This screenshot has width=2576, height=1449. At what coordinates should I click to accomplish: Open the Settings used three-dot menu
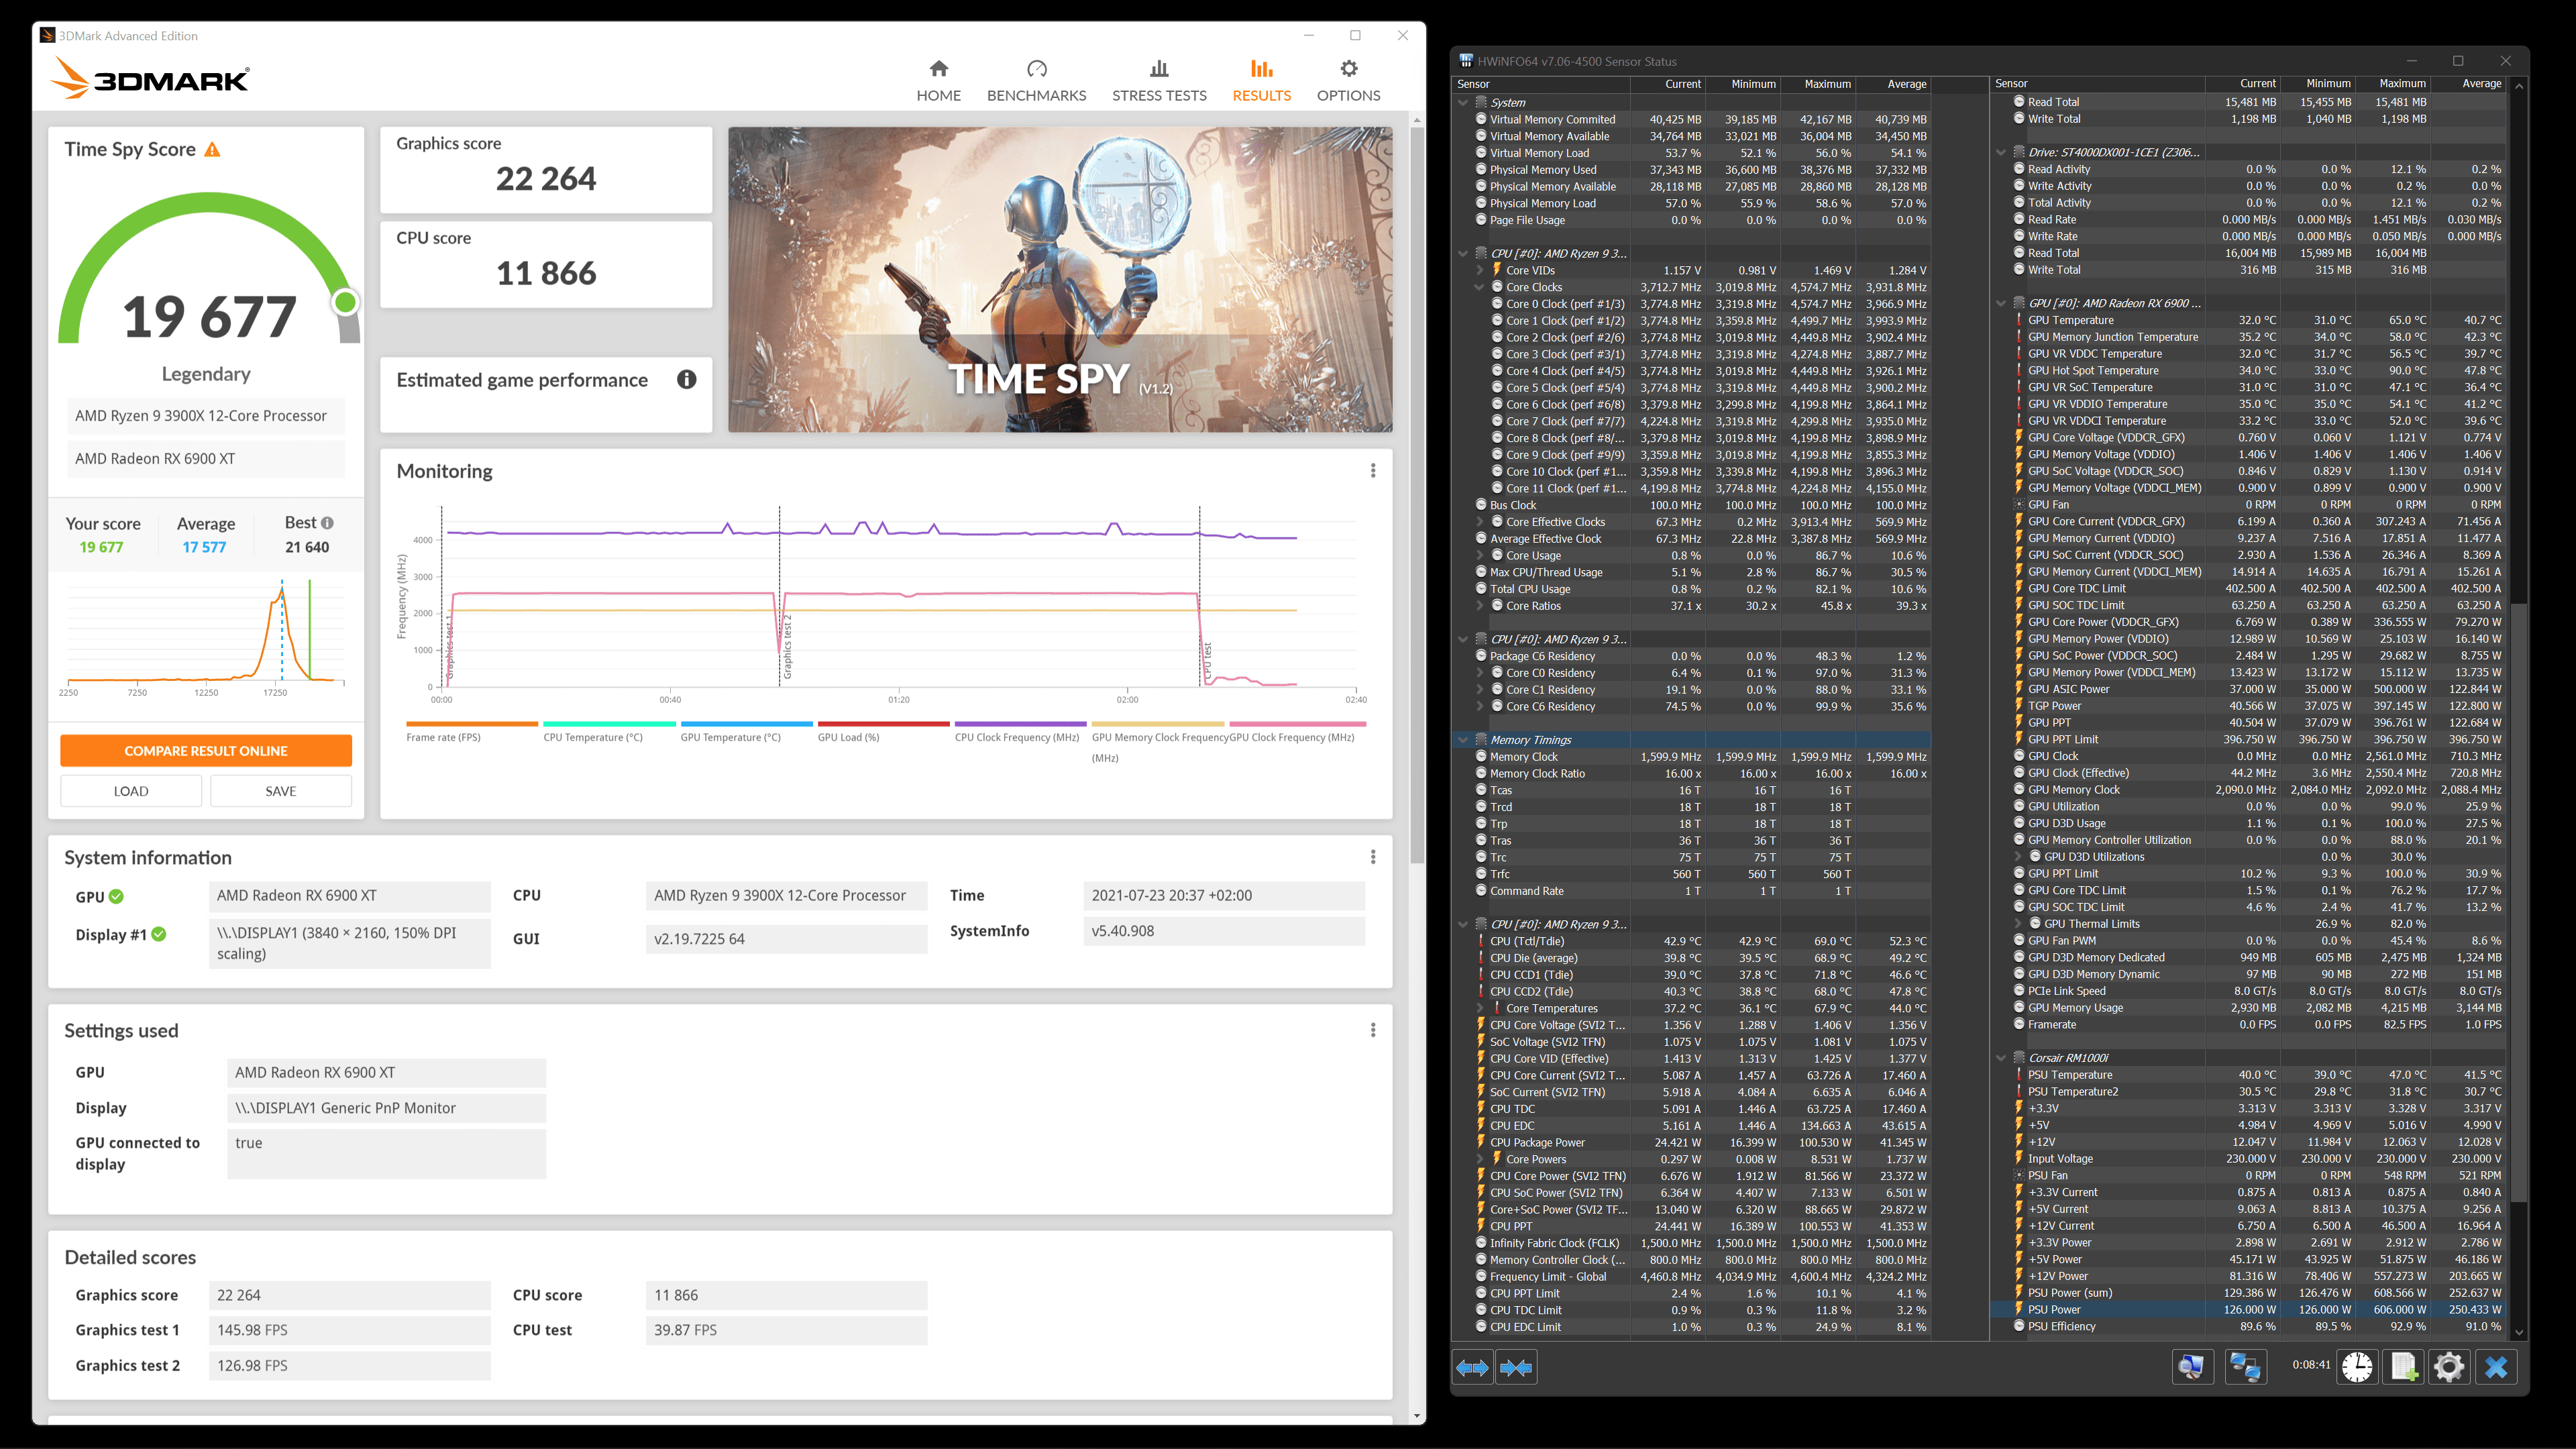coord(1373,1030)
